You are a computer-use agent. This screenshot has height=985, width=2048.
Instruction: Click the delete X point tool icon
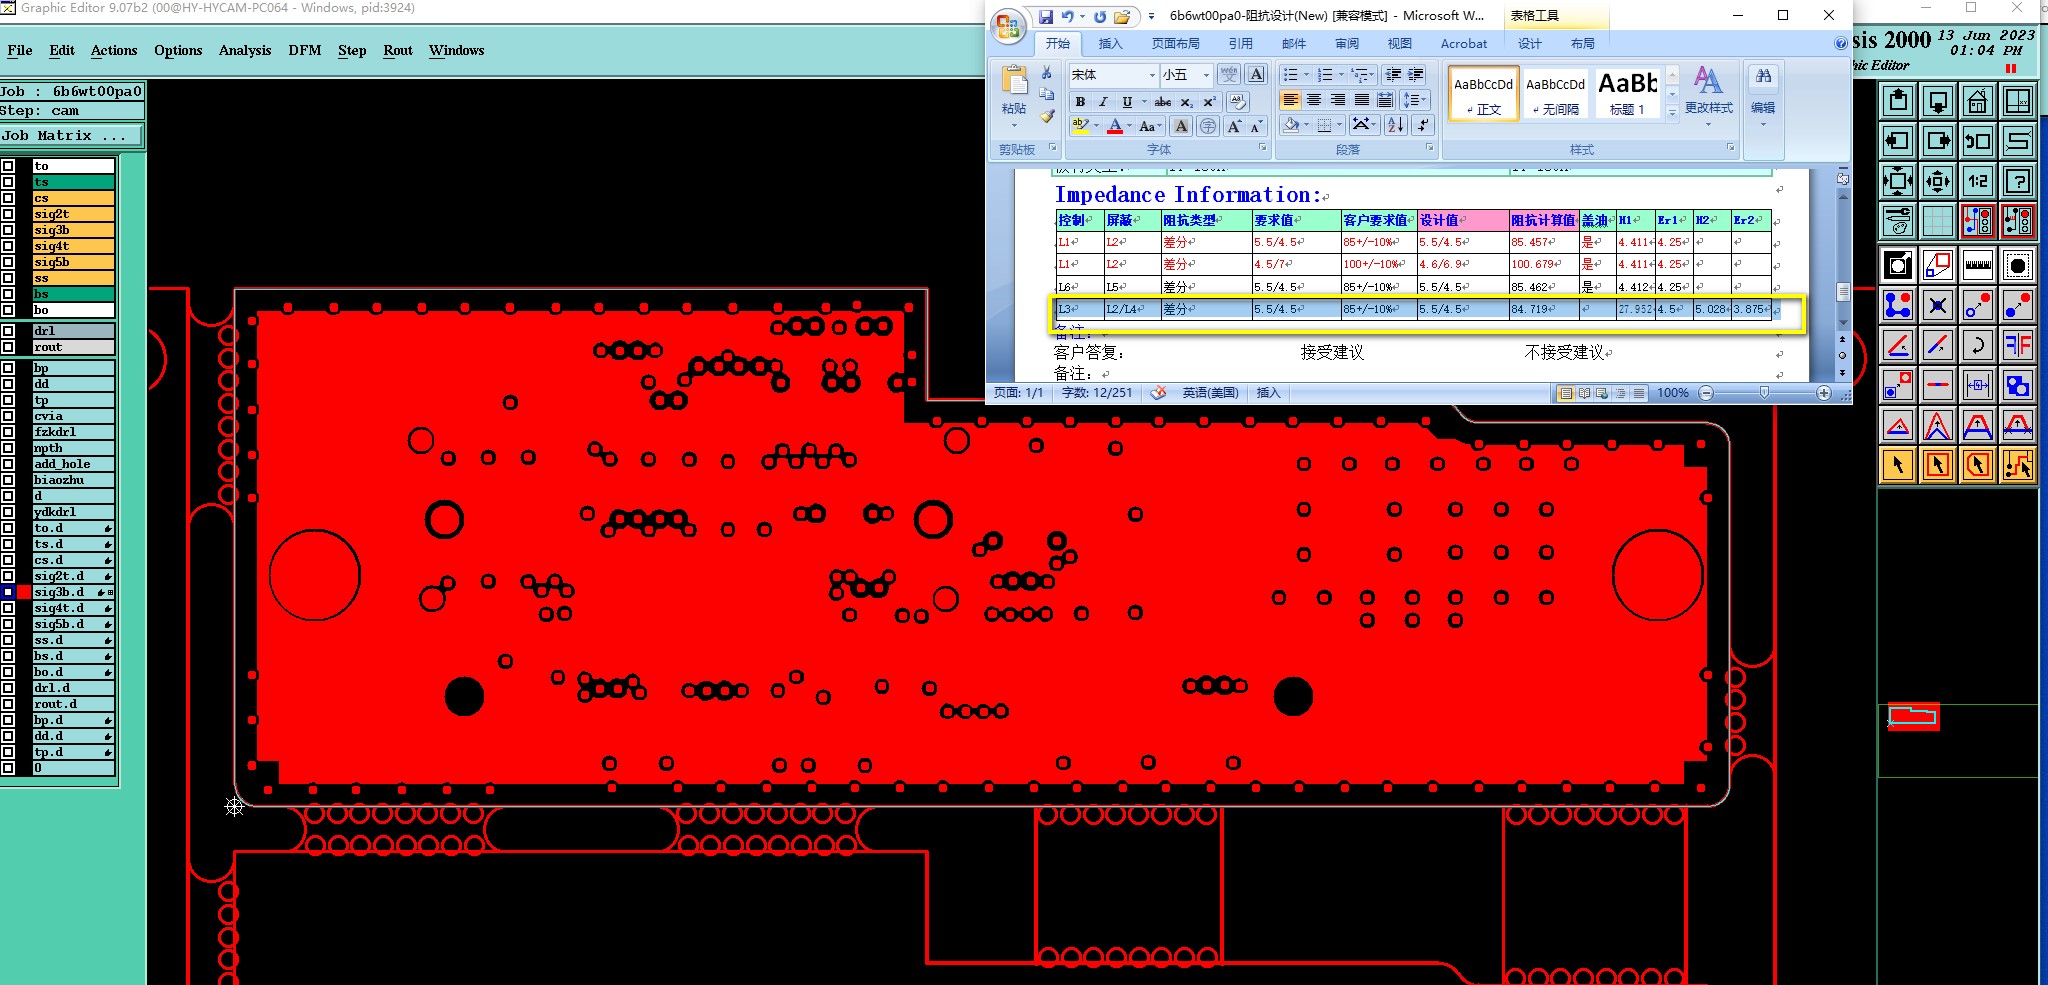click(1938, 305)
